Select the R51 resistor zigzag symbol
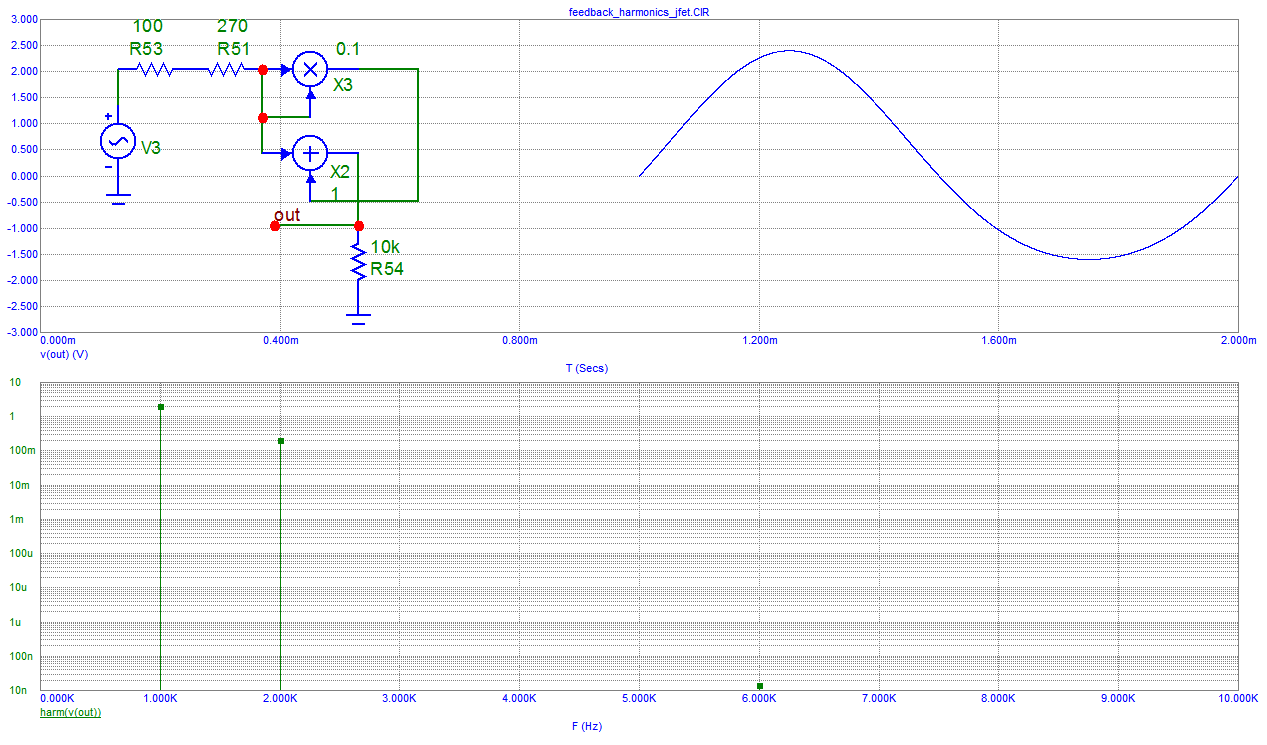The image size is (1267, 745). 226,69
